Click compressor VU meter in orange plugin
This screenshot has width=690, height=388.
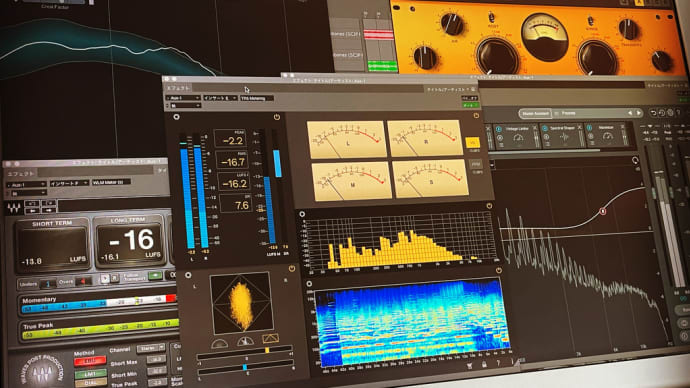tap(545, 37)
